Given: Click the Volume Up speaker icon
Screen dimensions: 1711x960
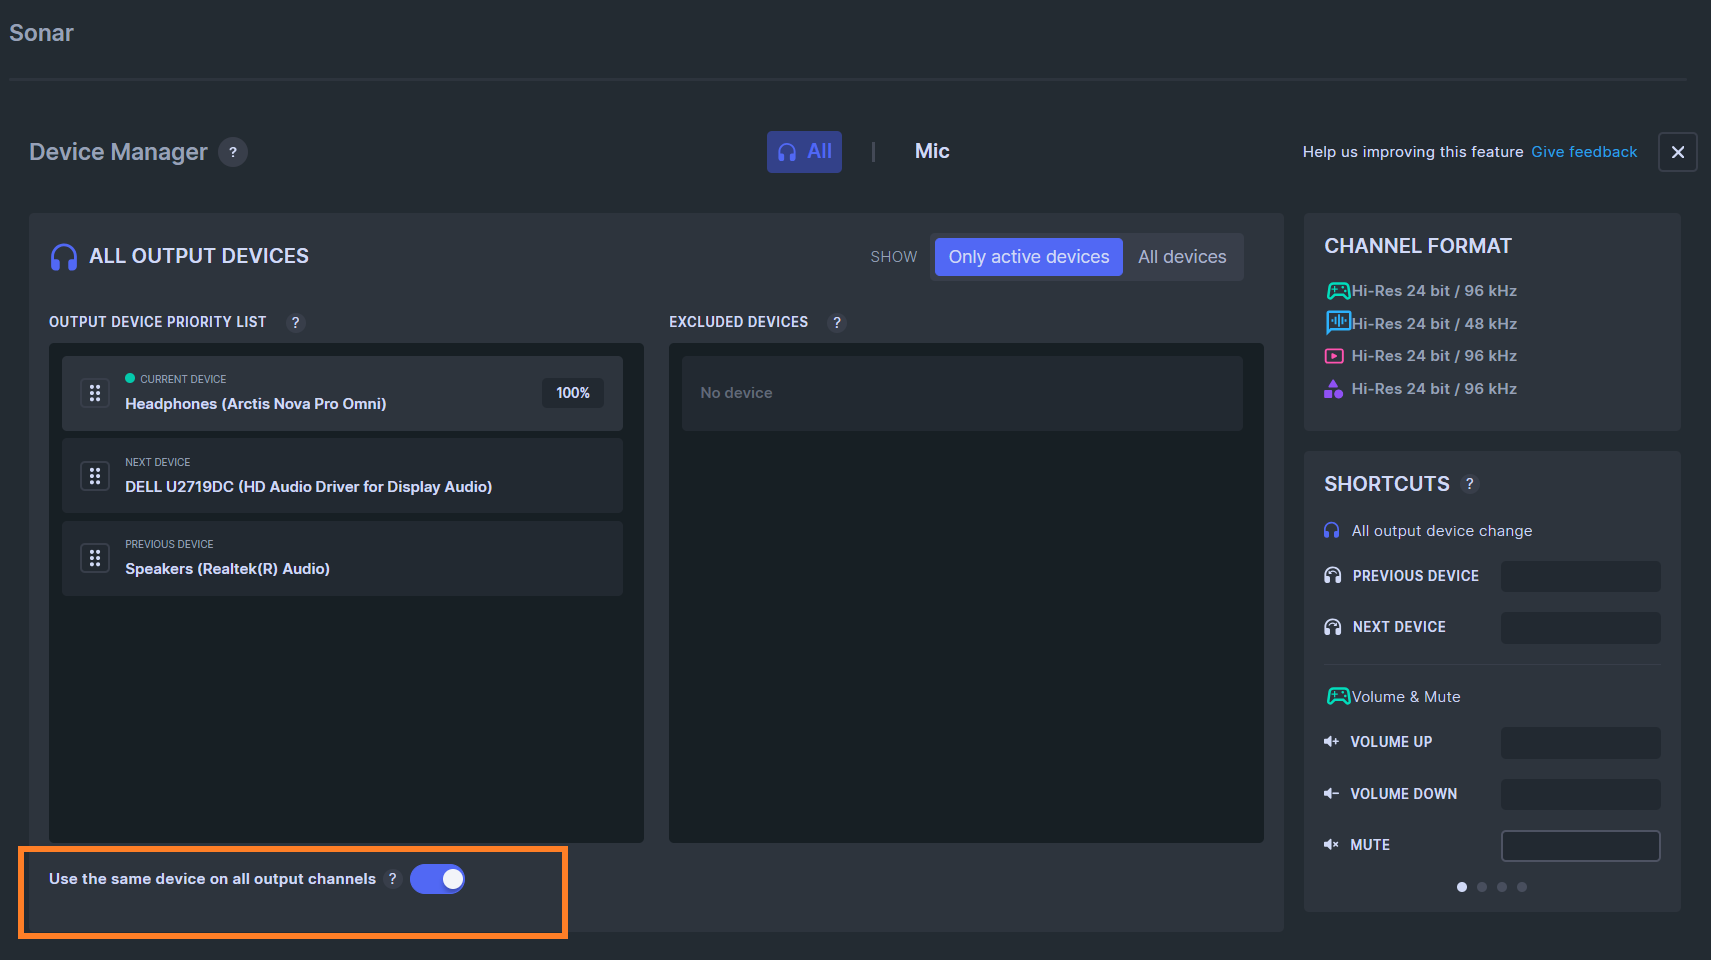Looking at the screenshot, I should (x=1331, y=742).
